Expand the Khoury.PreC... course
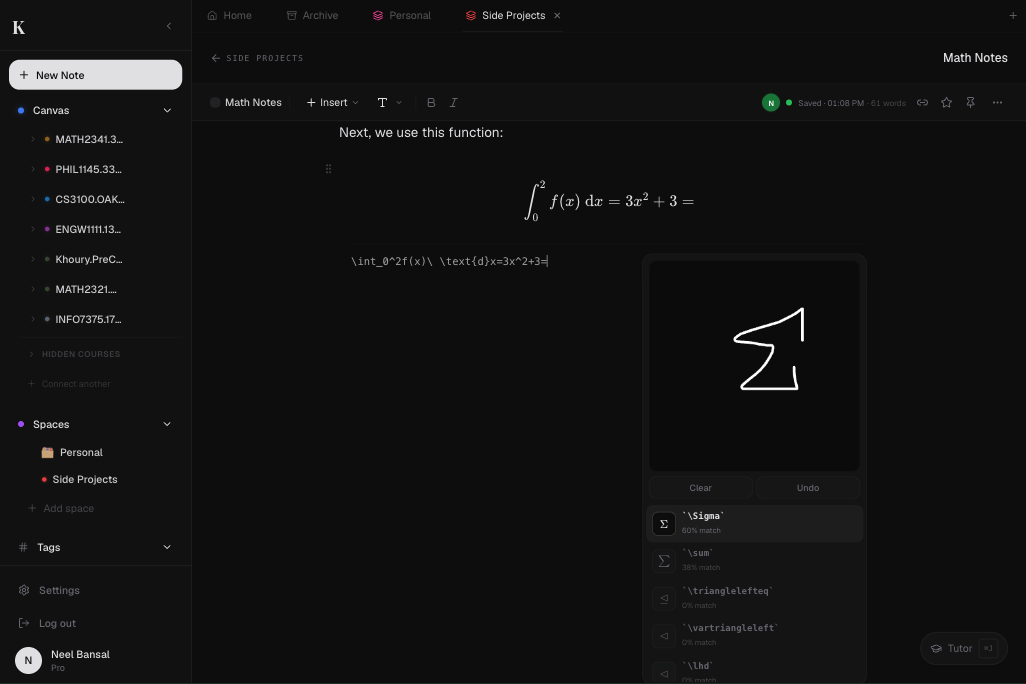1026x684 pixels. 33,259
